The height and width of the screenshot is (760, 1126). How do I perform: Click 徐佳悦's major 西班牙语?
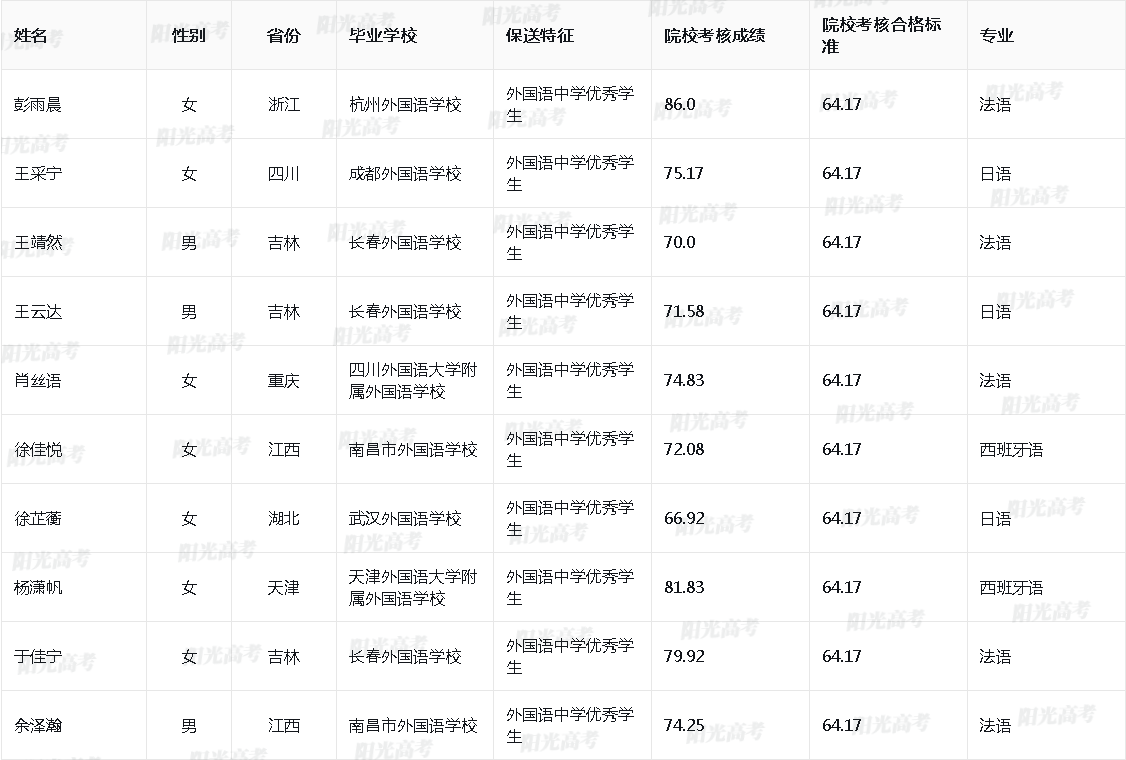1011,449
